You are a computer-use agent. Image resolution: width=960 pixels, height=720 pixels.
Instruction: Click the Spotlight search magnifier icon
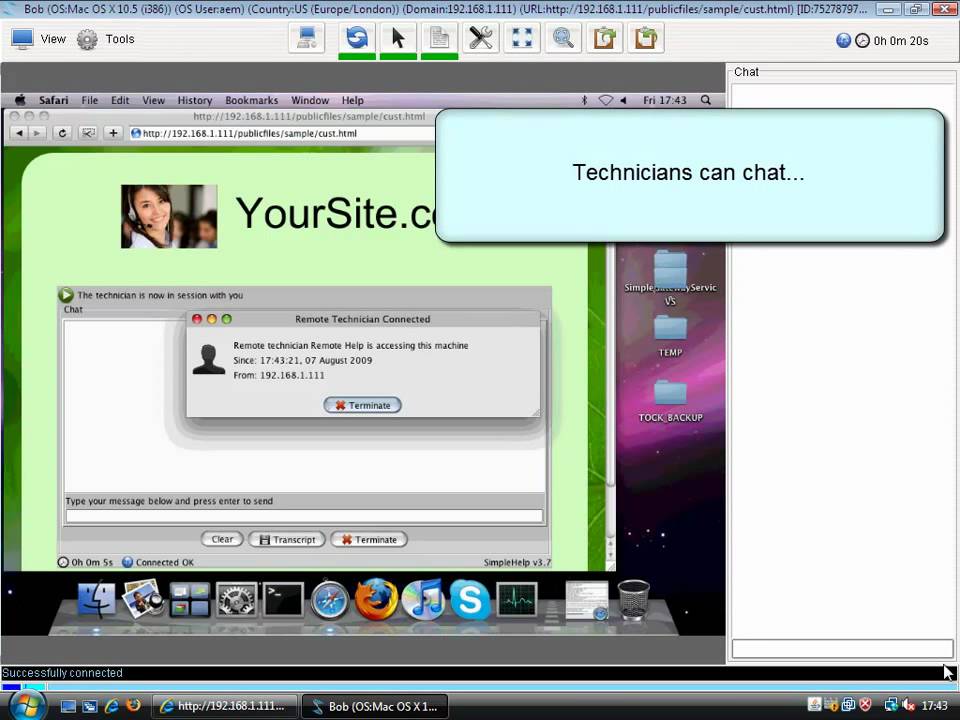(x=706, y=100)
